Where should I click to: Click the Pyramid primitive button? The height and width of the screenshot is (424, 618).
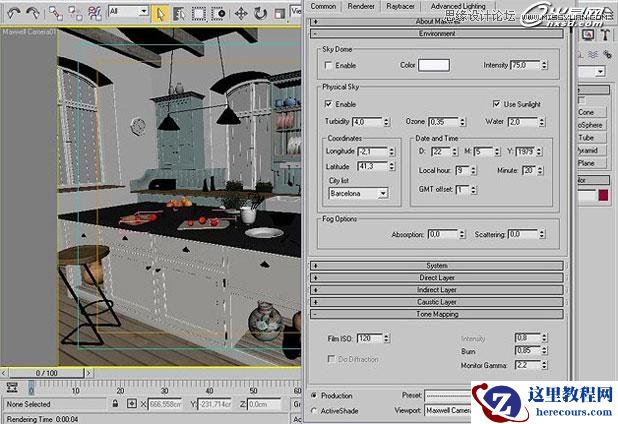[592, 150]
